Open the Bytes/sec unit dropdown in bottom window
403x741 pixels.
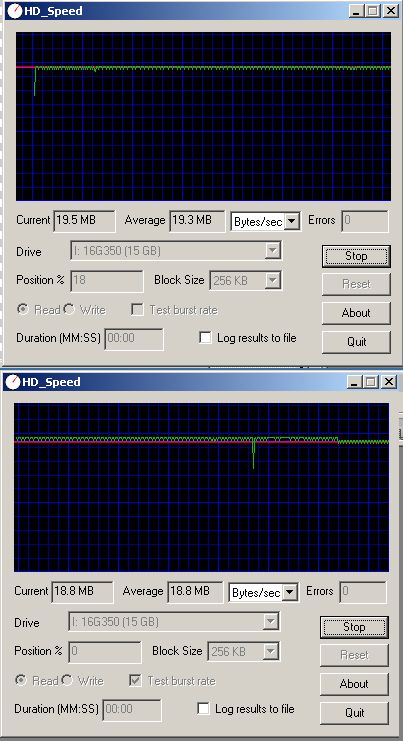coord(291,592)
